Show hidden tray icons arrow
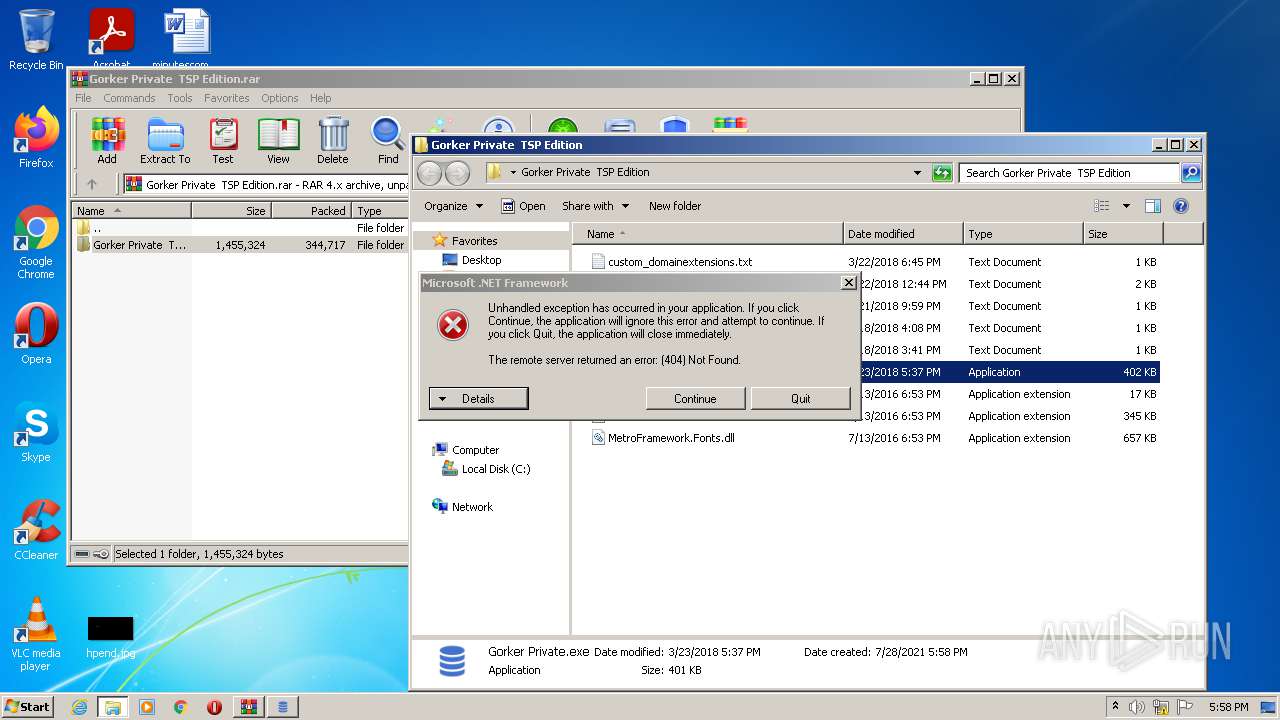Image resolution: width=1280 pixels, height=720 pixels. pyautogui.click(x=1116, y=707)
